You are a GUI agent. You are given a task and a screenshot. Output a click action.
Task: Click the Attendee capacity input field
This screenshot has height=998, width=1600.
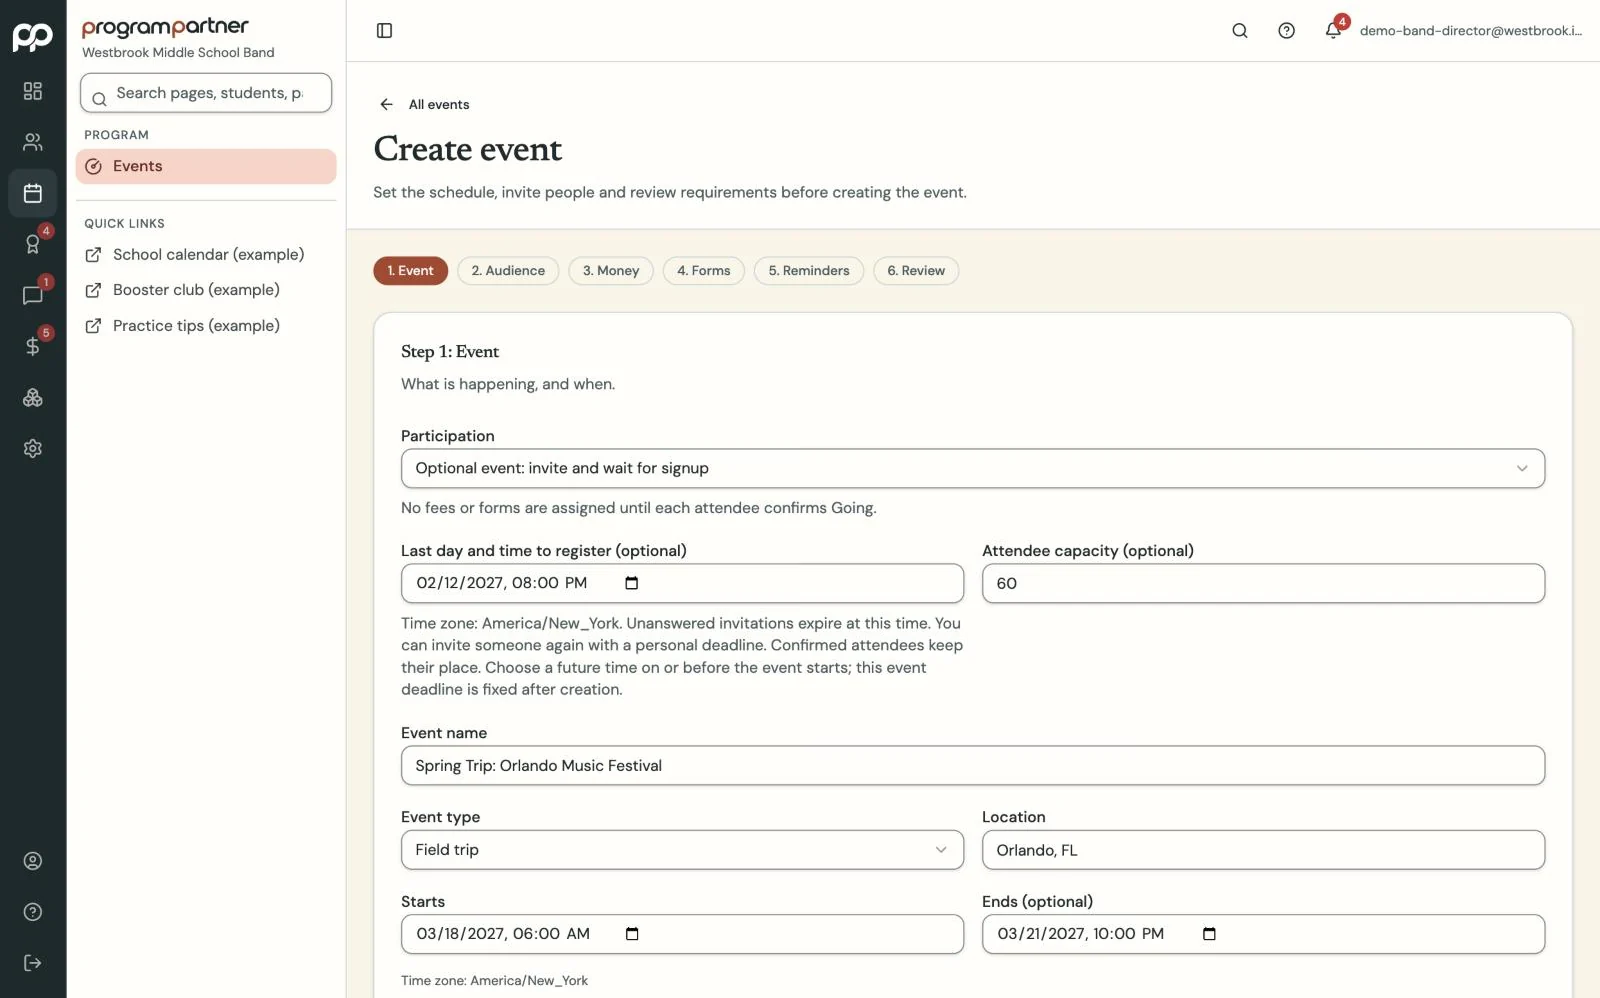[1263, 583]
